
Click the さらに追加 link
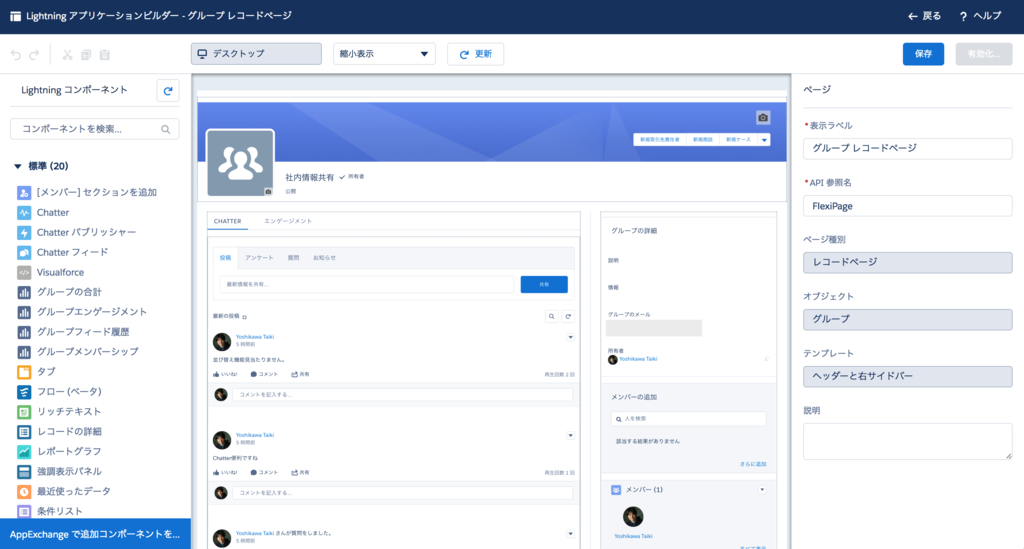click(x=753, y=464)
